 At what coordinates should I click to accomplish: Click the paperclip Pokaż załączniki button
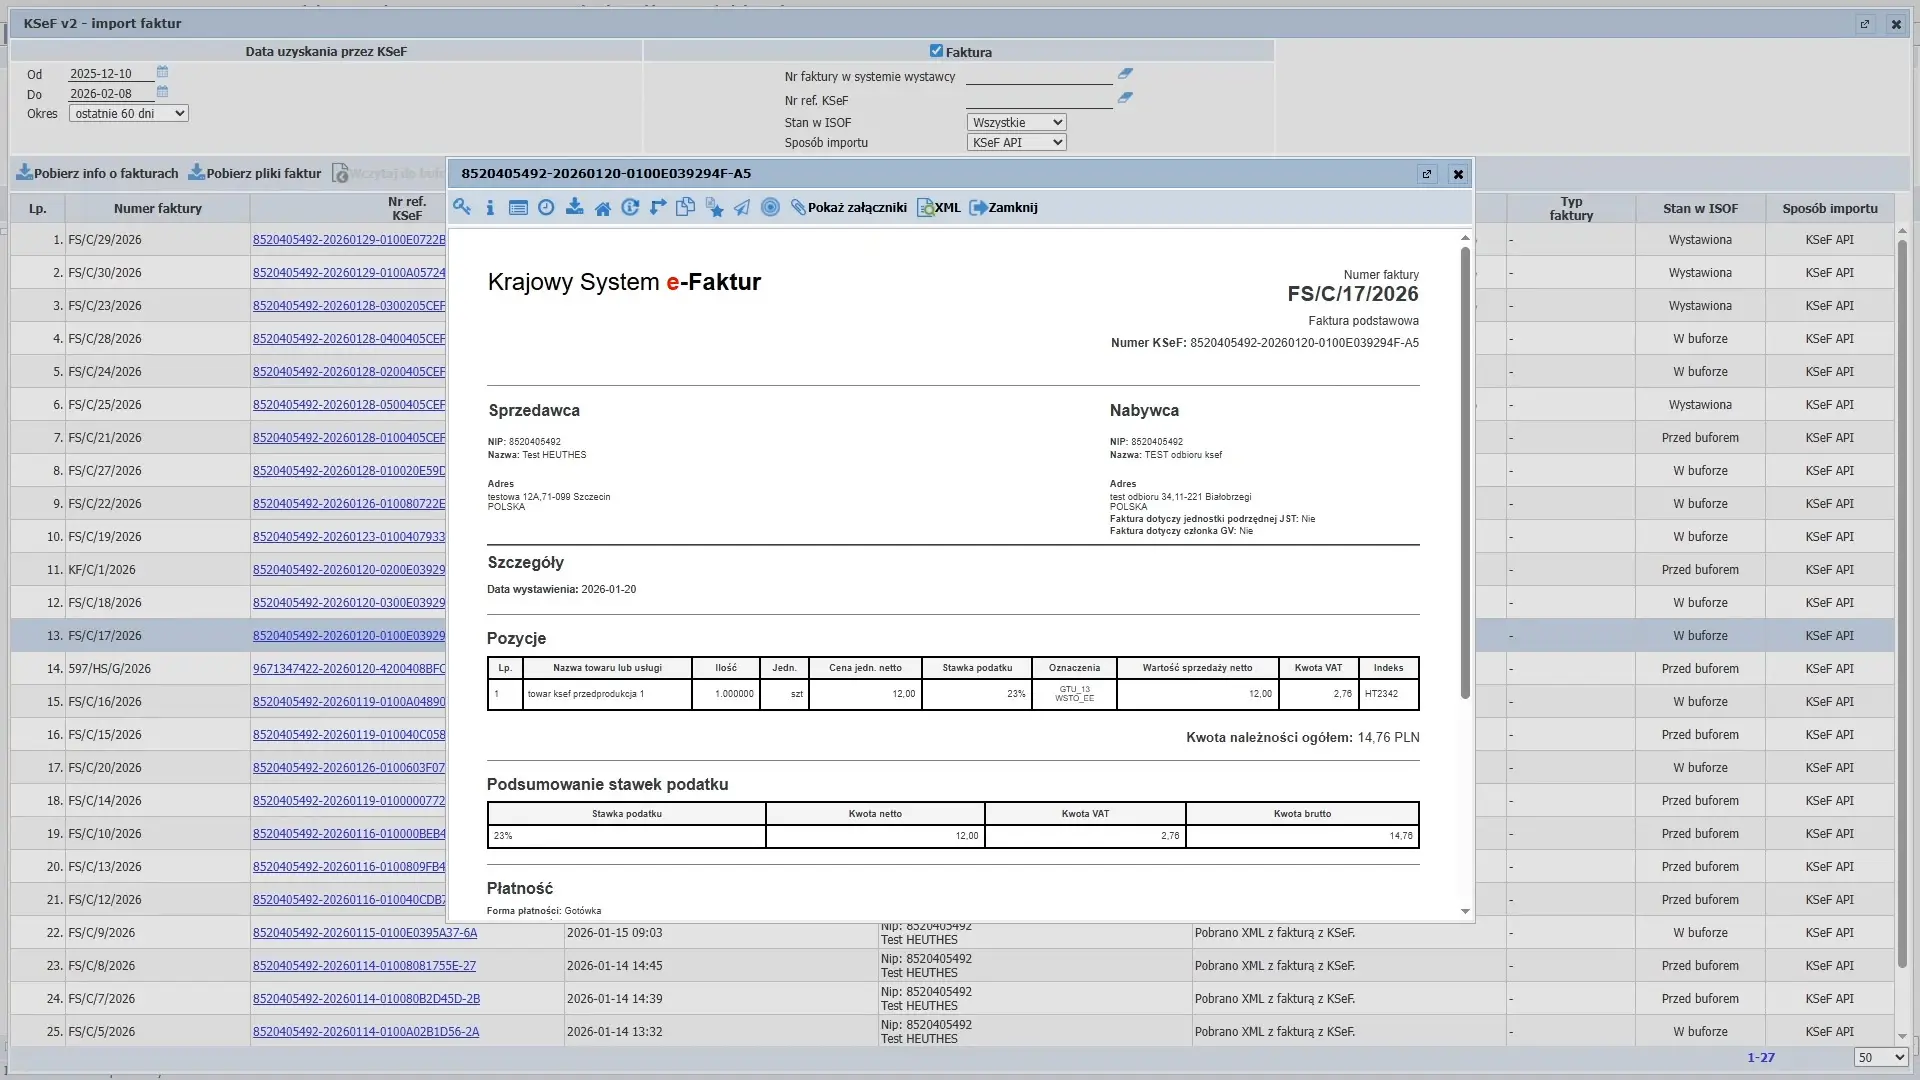[848, 208]
